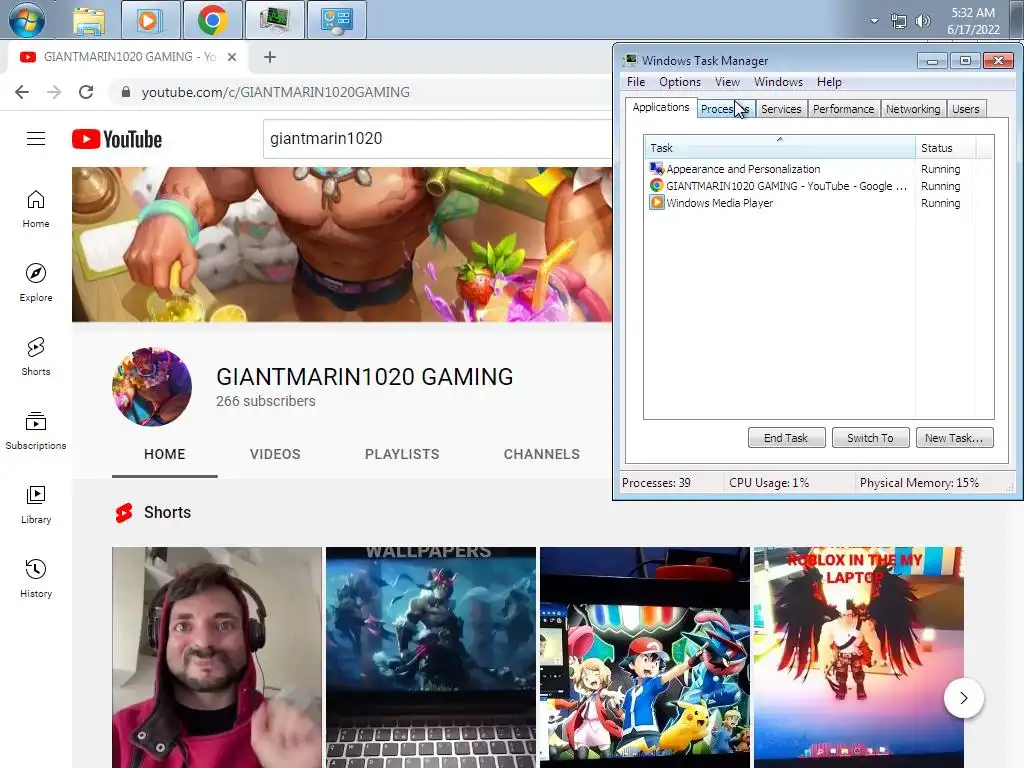1024x768 pixels.
Task: Open the channel profile avatar picture
Action: pyautogui.click(x=152, y=387)
